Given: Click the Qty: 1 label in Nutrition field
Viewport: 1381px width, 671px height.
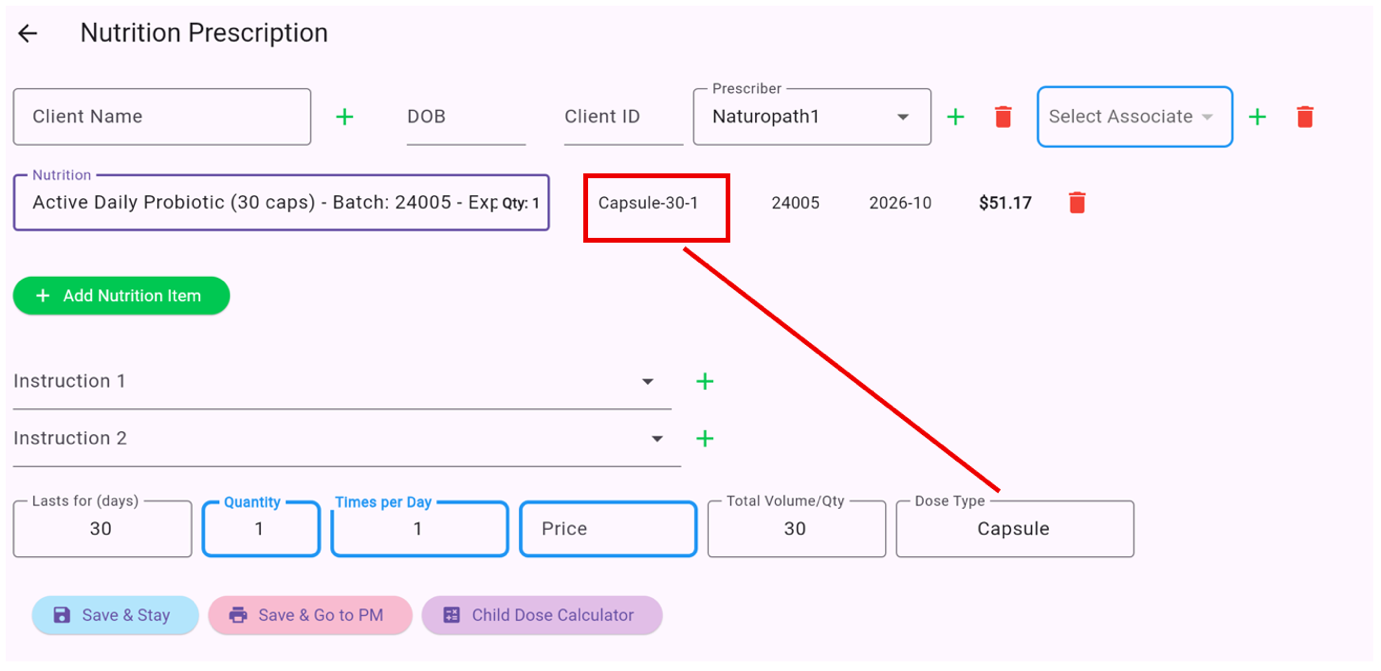Looking at the screenshot, I should [521, 204].
